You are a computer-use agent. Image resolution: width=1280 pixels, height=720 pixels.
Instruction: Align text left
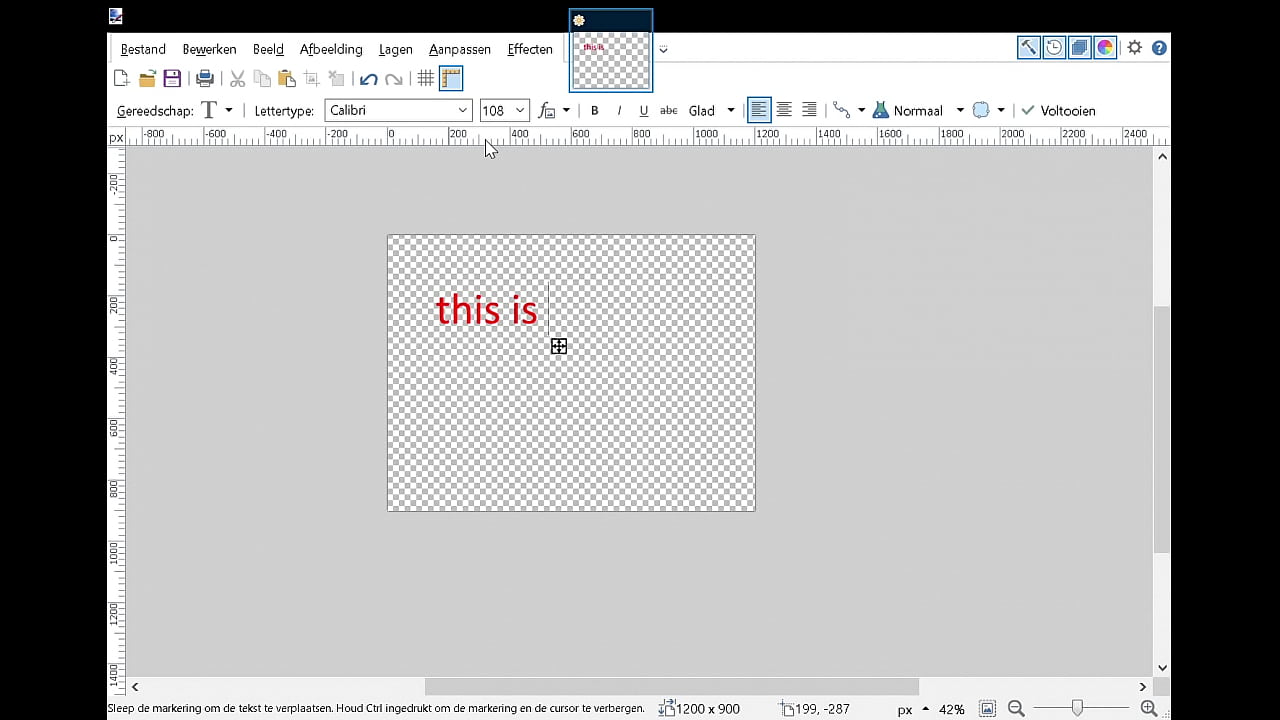coord(759,110)
